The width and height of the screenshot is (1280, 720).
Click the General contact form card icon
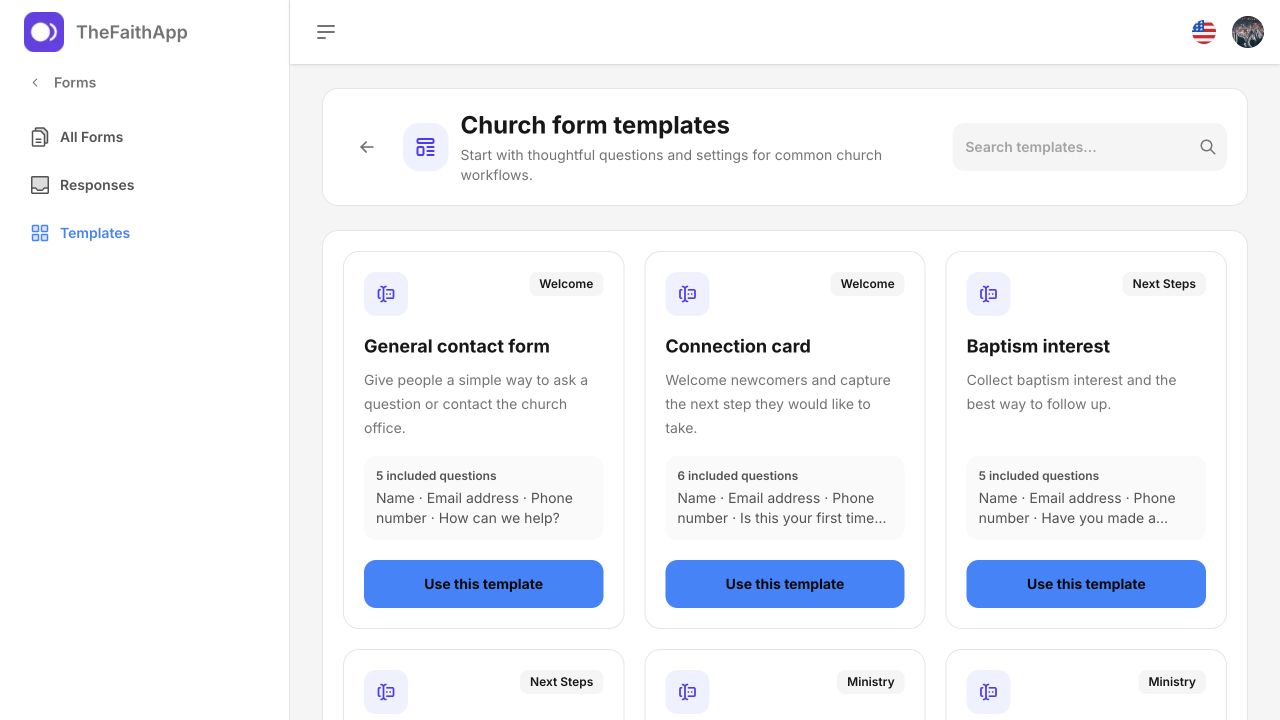click(x=386, y=294)
